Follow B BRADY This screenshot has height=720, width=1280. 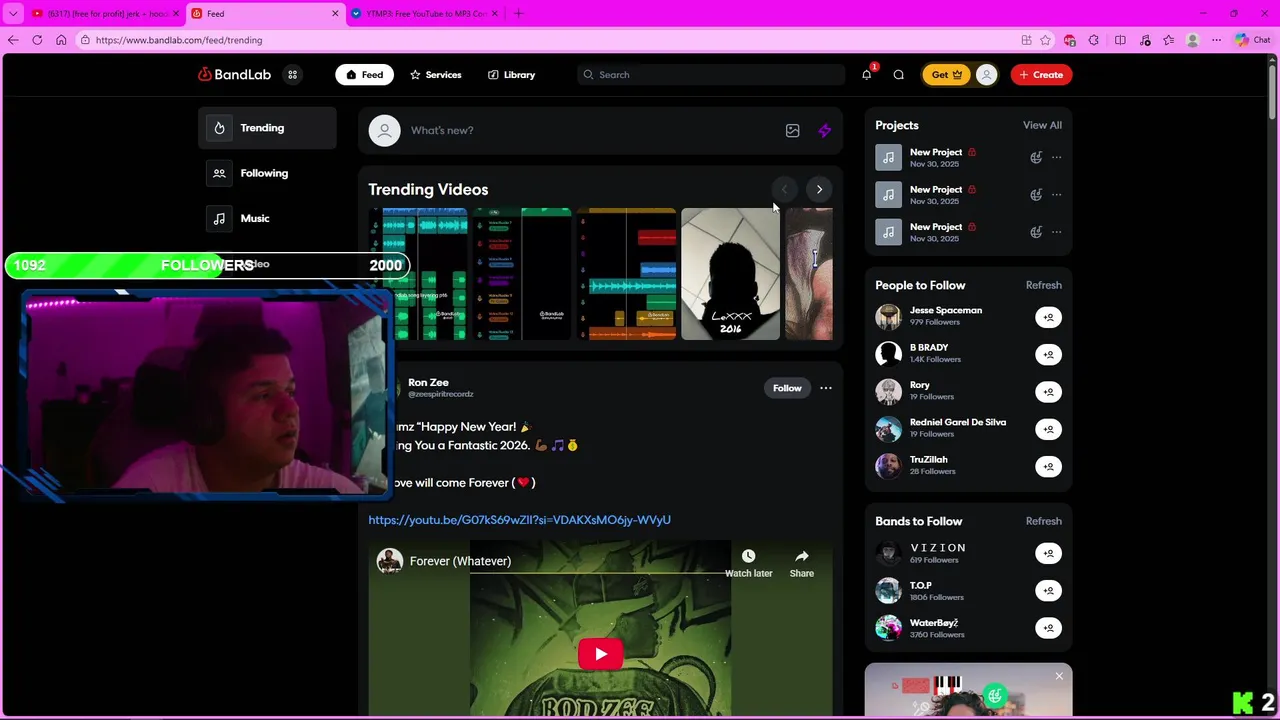tap(1048, 354)
